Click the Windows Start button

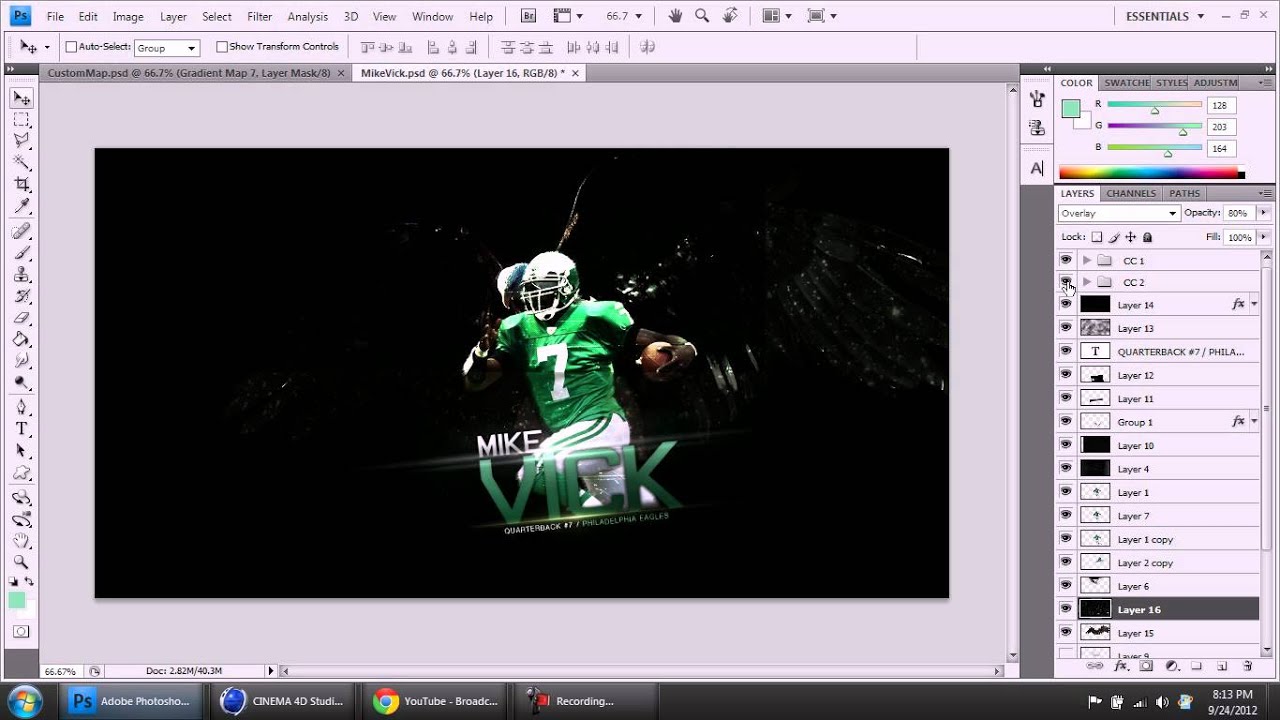pos(24,700)
